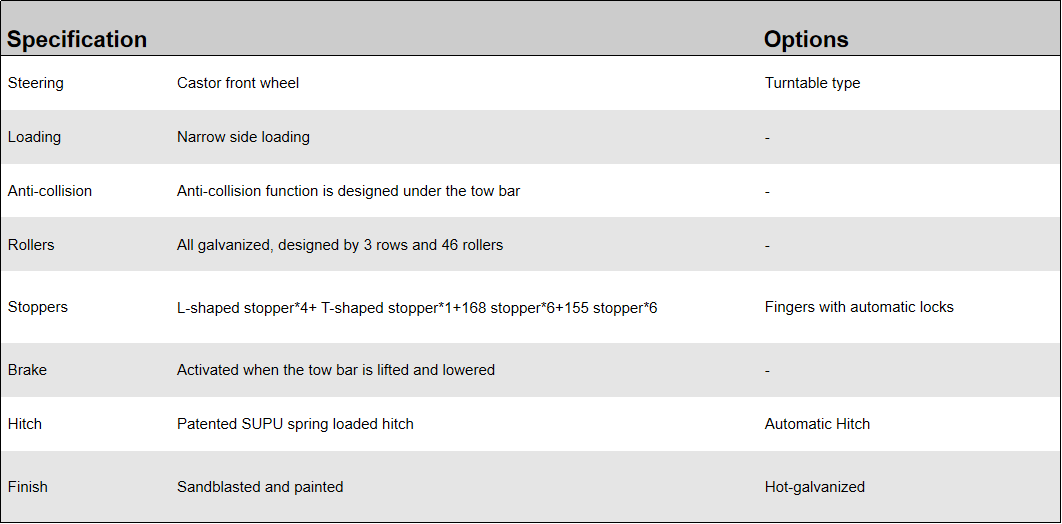The height and width of the screenshot is (524, 1062).
Task: Click the Specification column header
Action: click(77, 40)
